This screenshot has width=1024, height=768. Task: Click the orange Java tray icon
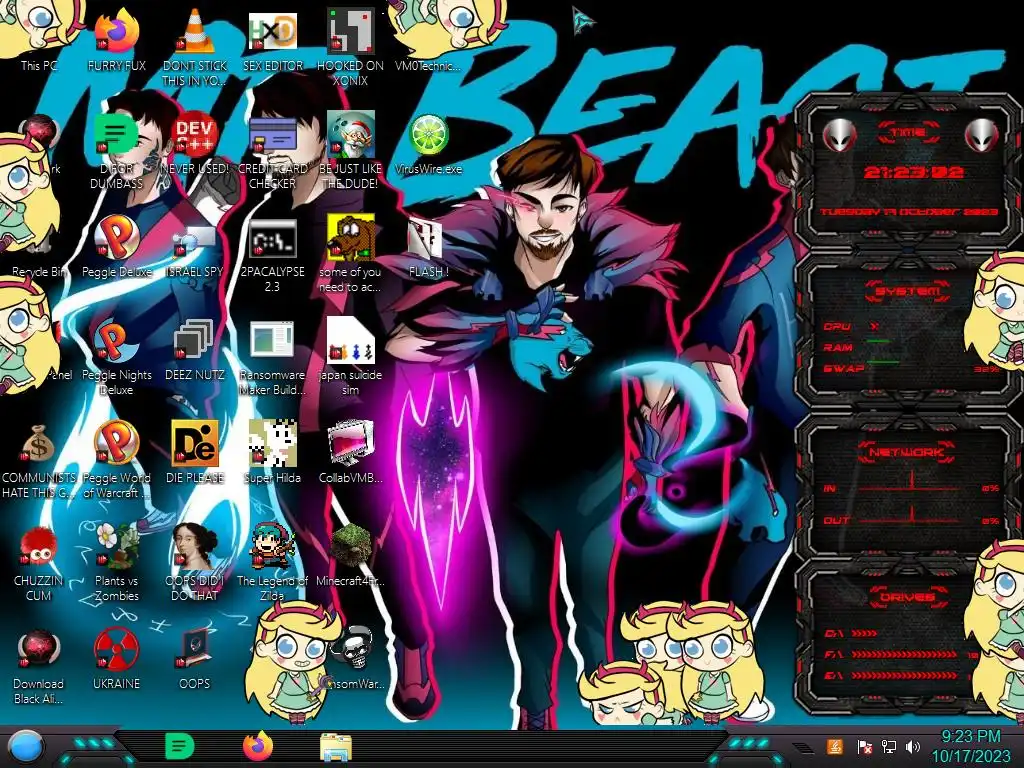point(835,747)
